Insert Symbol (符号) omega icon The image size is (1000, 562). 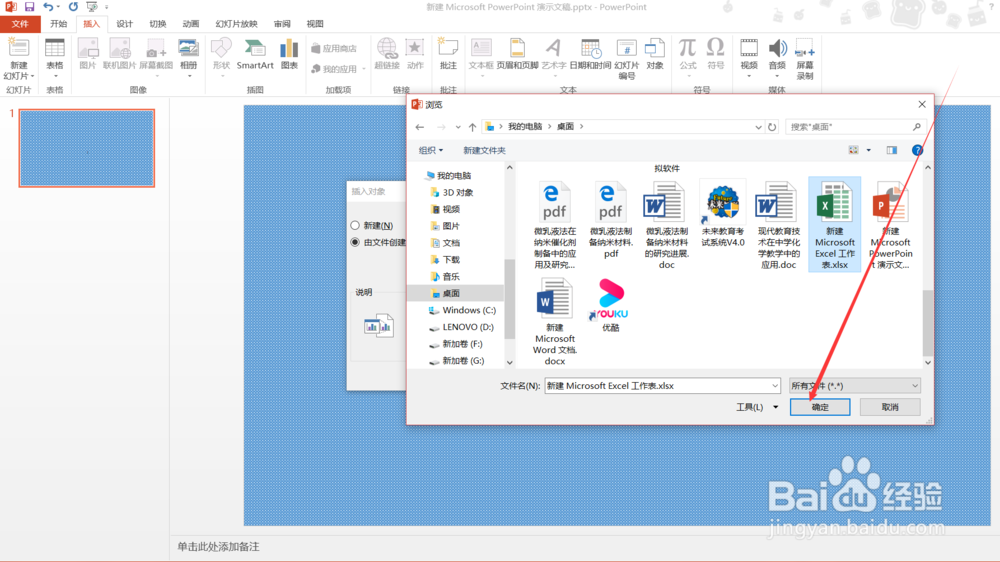716,54
